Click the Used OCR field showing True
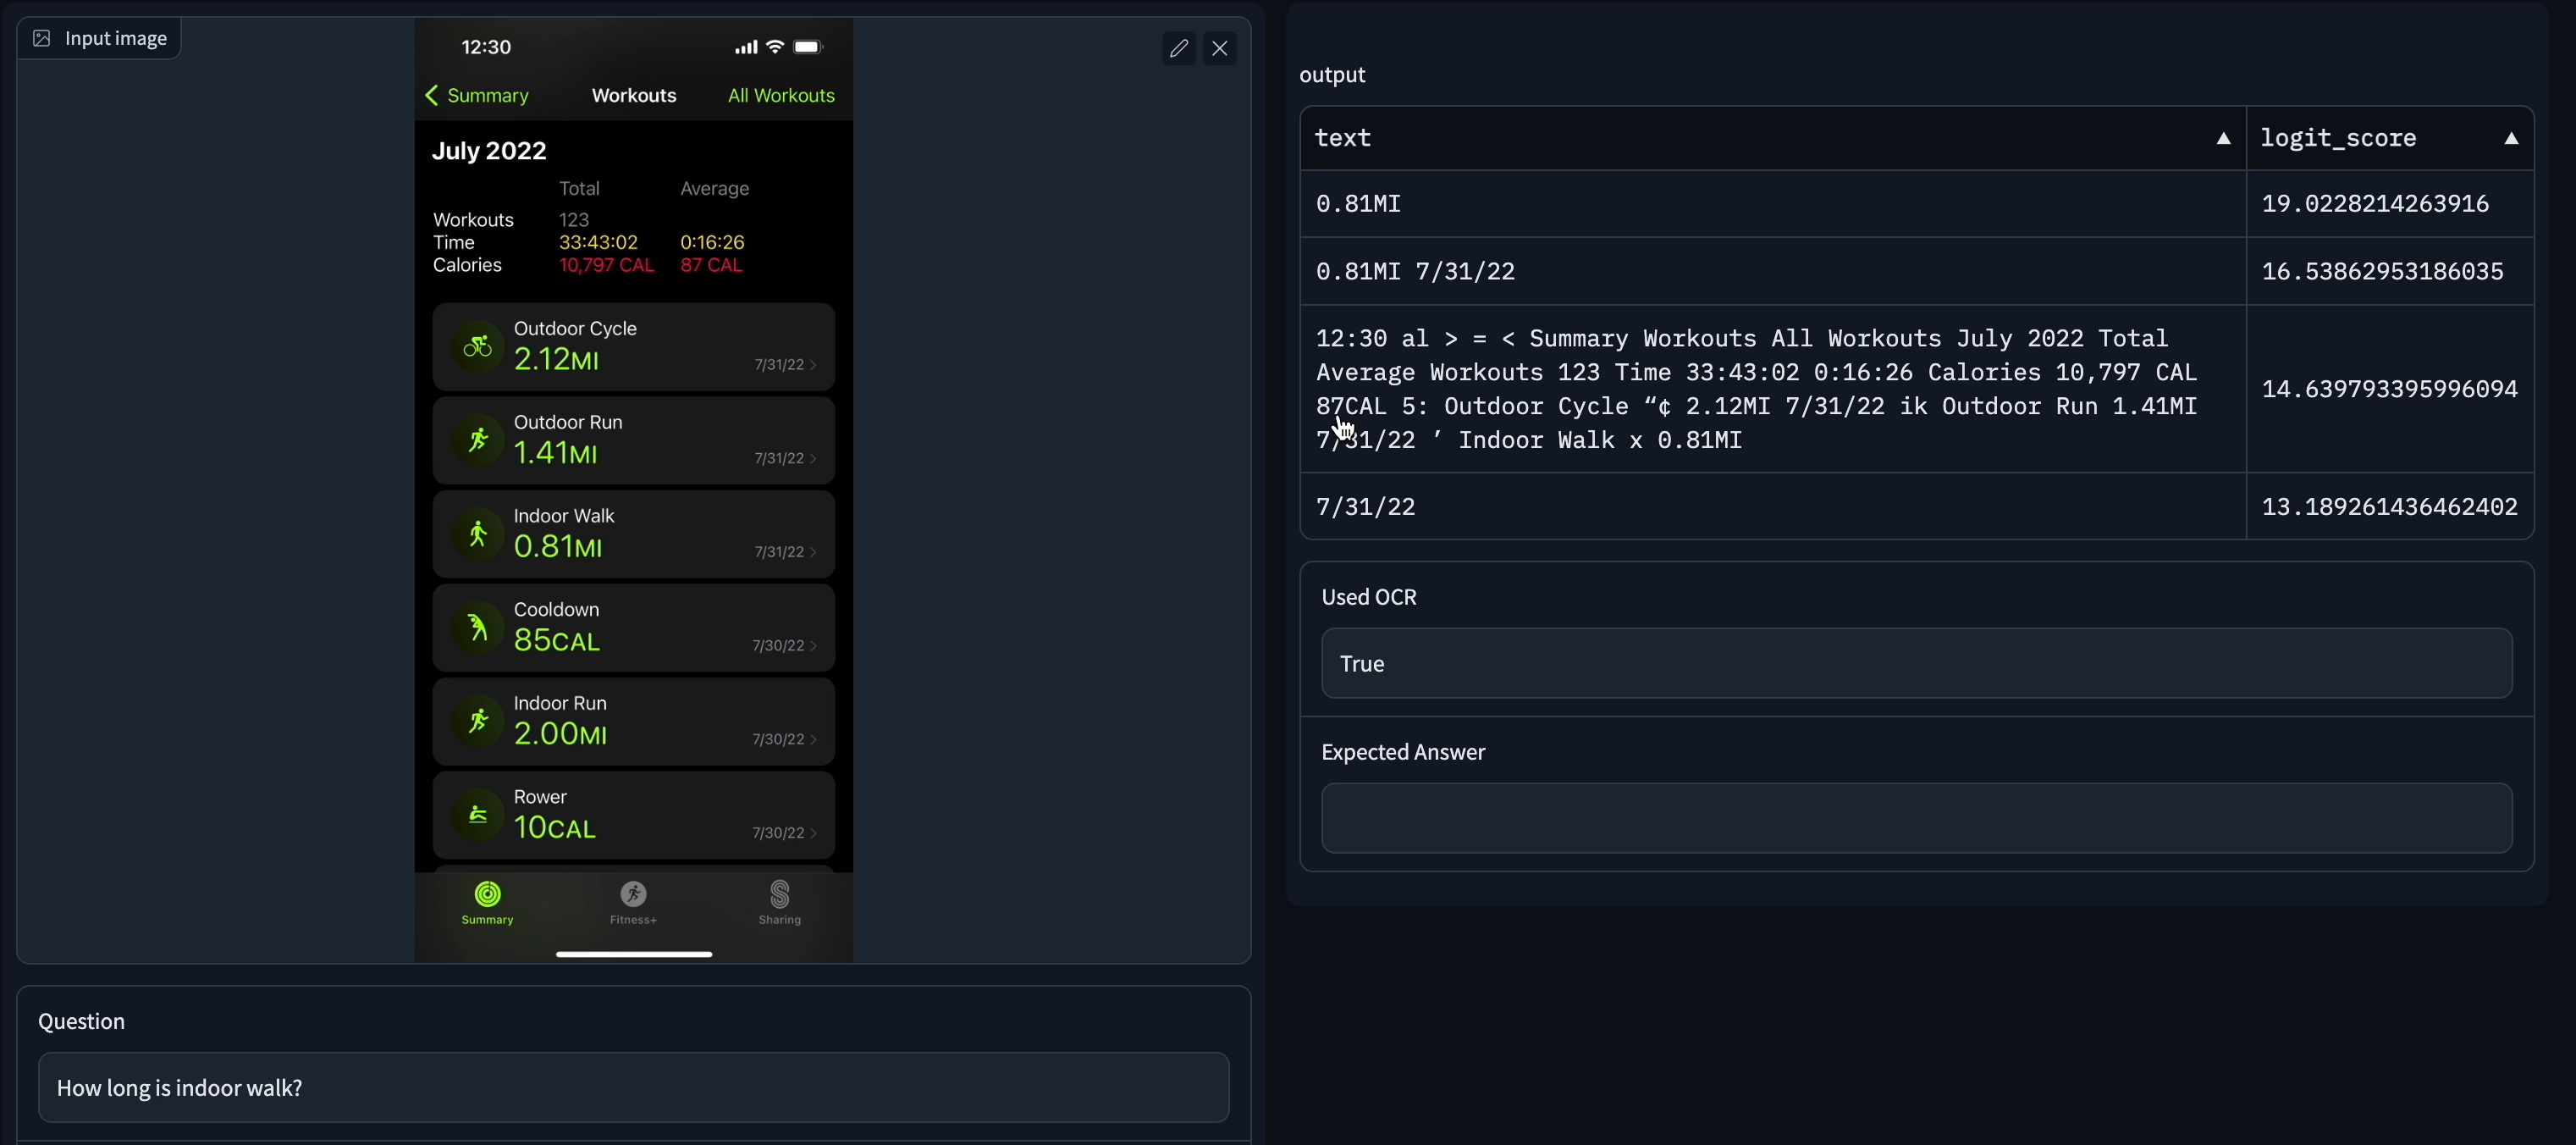Screen dimensions: 2576x1145 (1916, 663)
